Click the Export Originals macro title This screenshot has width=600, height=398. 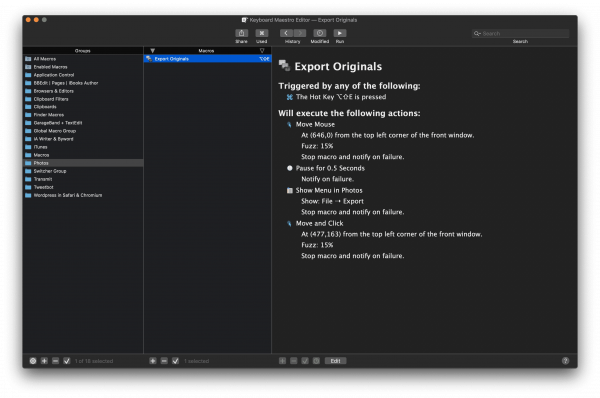(338, 67)
